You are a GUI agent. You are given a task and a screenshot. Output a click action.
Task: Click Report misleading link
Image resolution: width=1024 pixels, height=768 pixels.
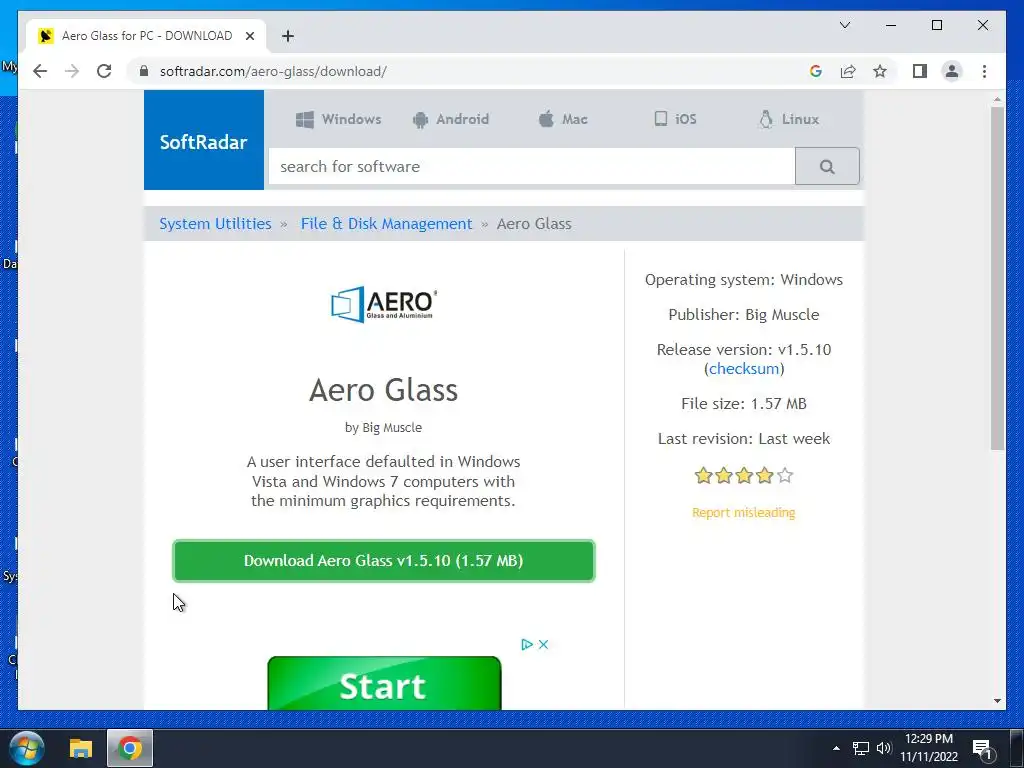click(x=744, y=513)
